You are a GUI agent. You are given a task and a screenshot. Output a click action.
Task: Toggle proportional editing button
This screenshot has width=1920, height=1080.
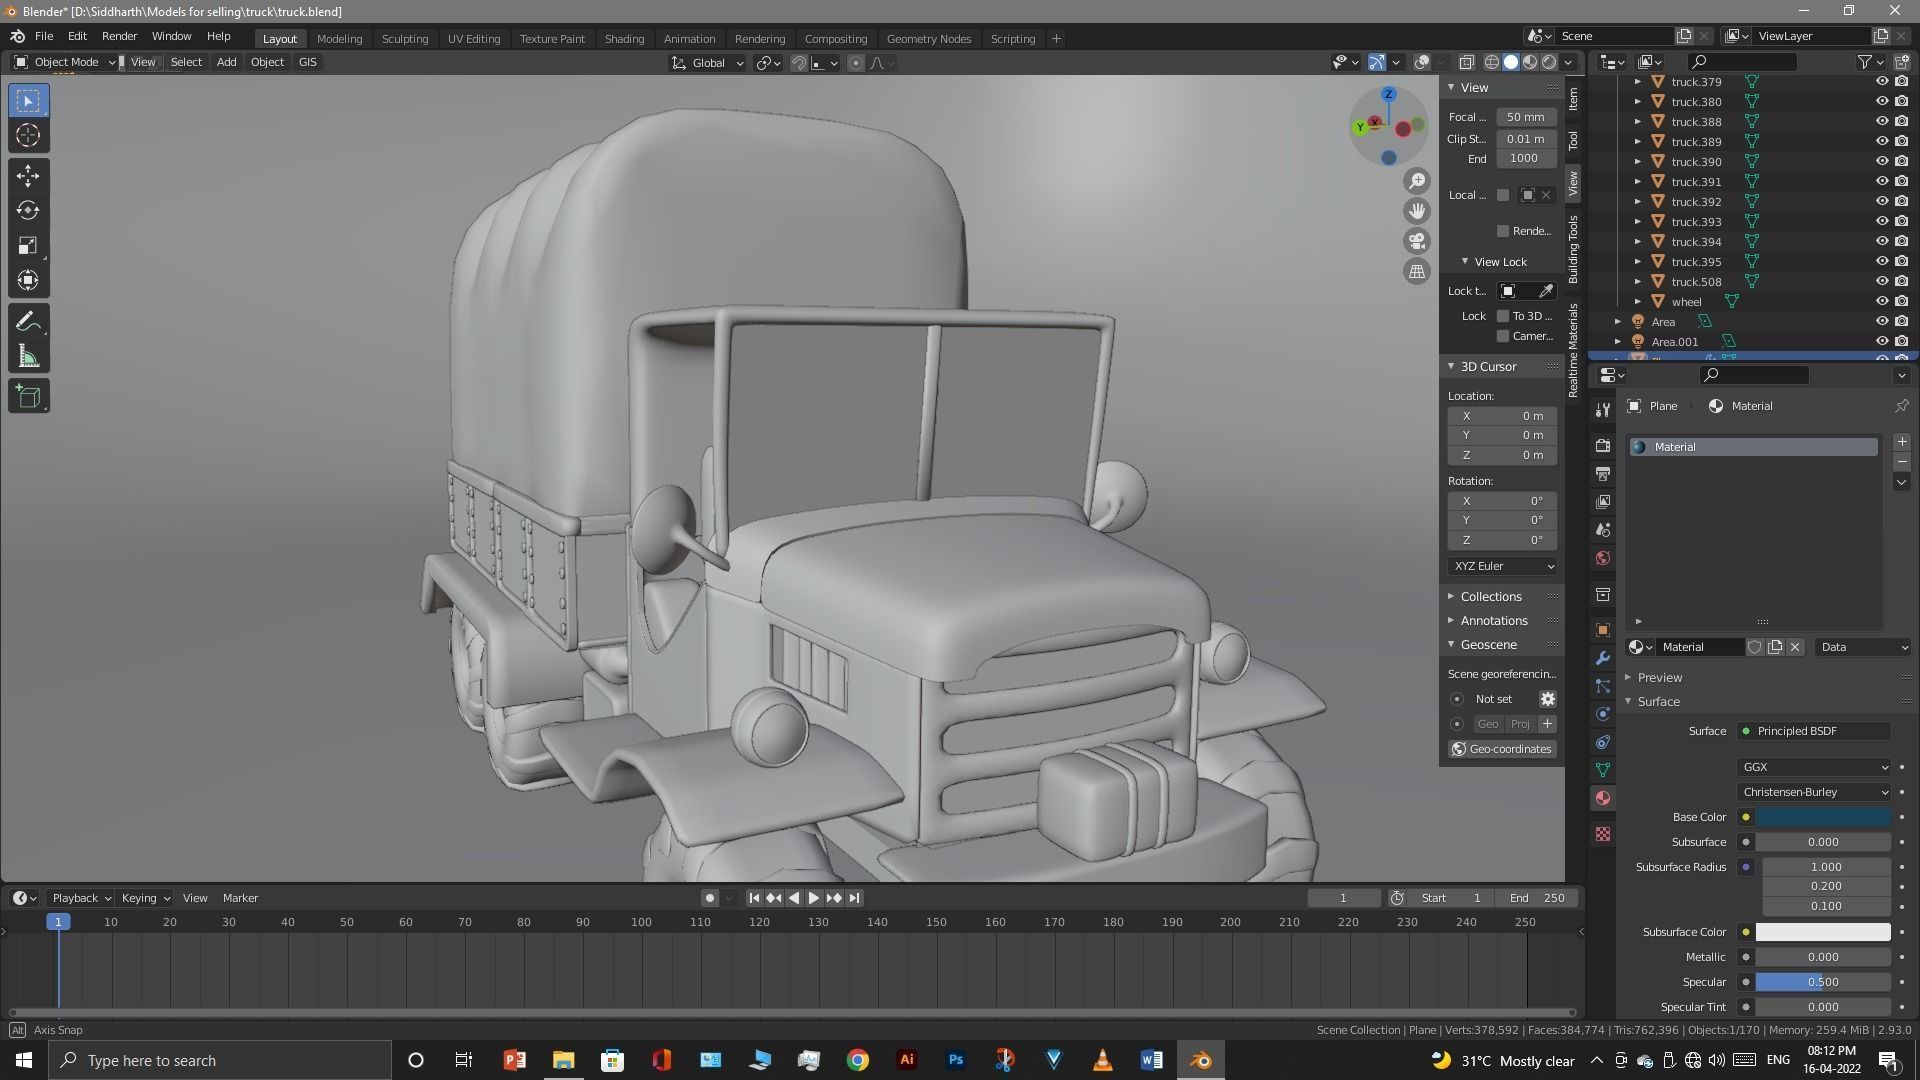855,63
